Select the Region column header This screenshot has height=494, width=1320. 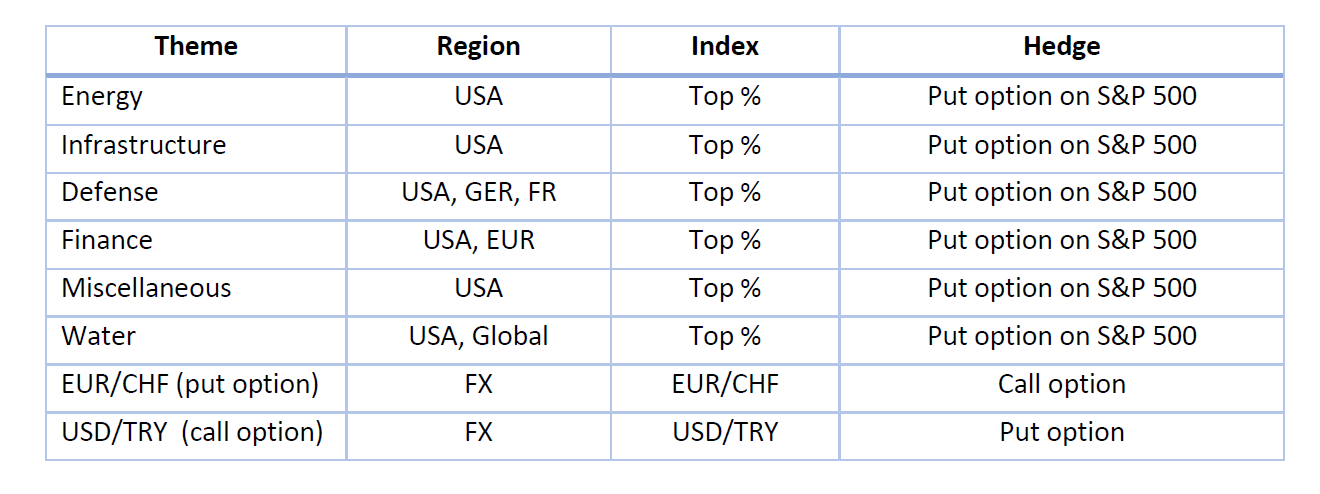click(x=478, y=47)
